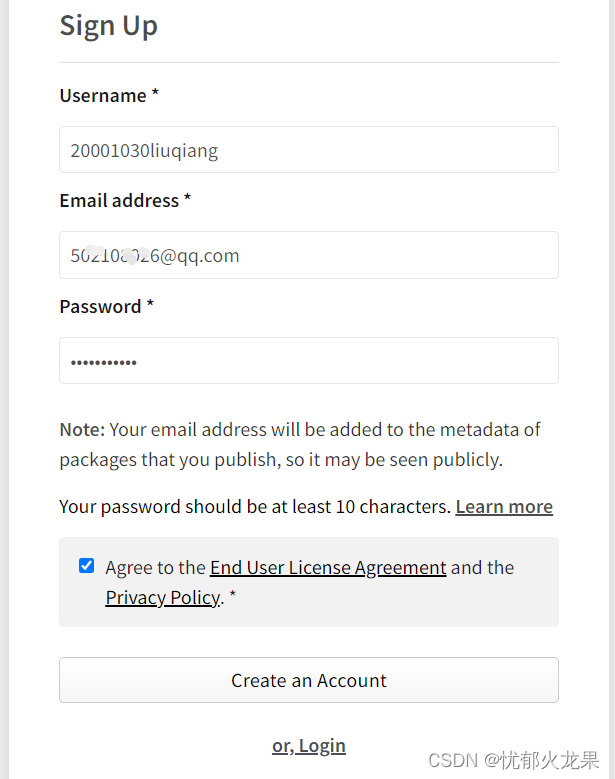615x779 pixels.
Task: Click the 'Agree to the' label text
Action: 155,567
